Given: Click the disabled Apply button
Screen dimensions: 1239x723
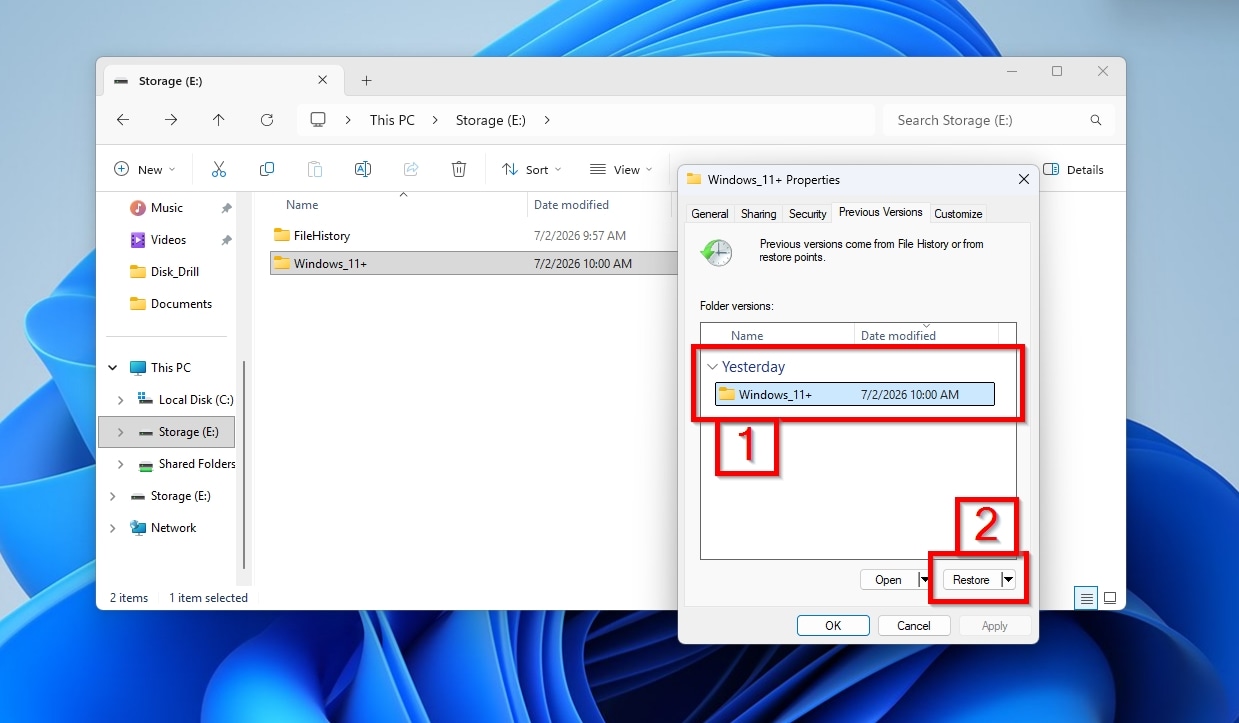Looking at the screenshot, I should tap(995, 625).
